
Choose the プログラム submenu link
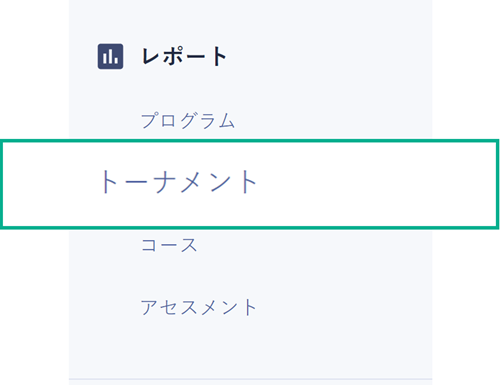click(188, 120)
